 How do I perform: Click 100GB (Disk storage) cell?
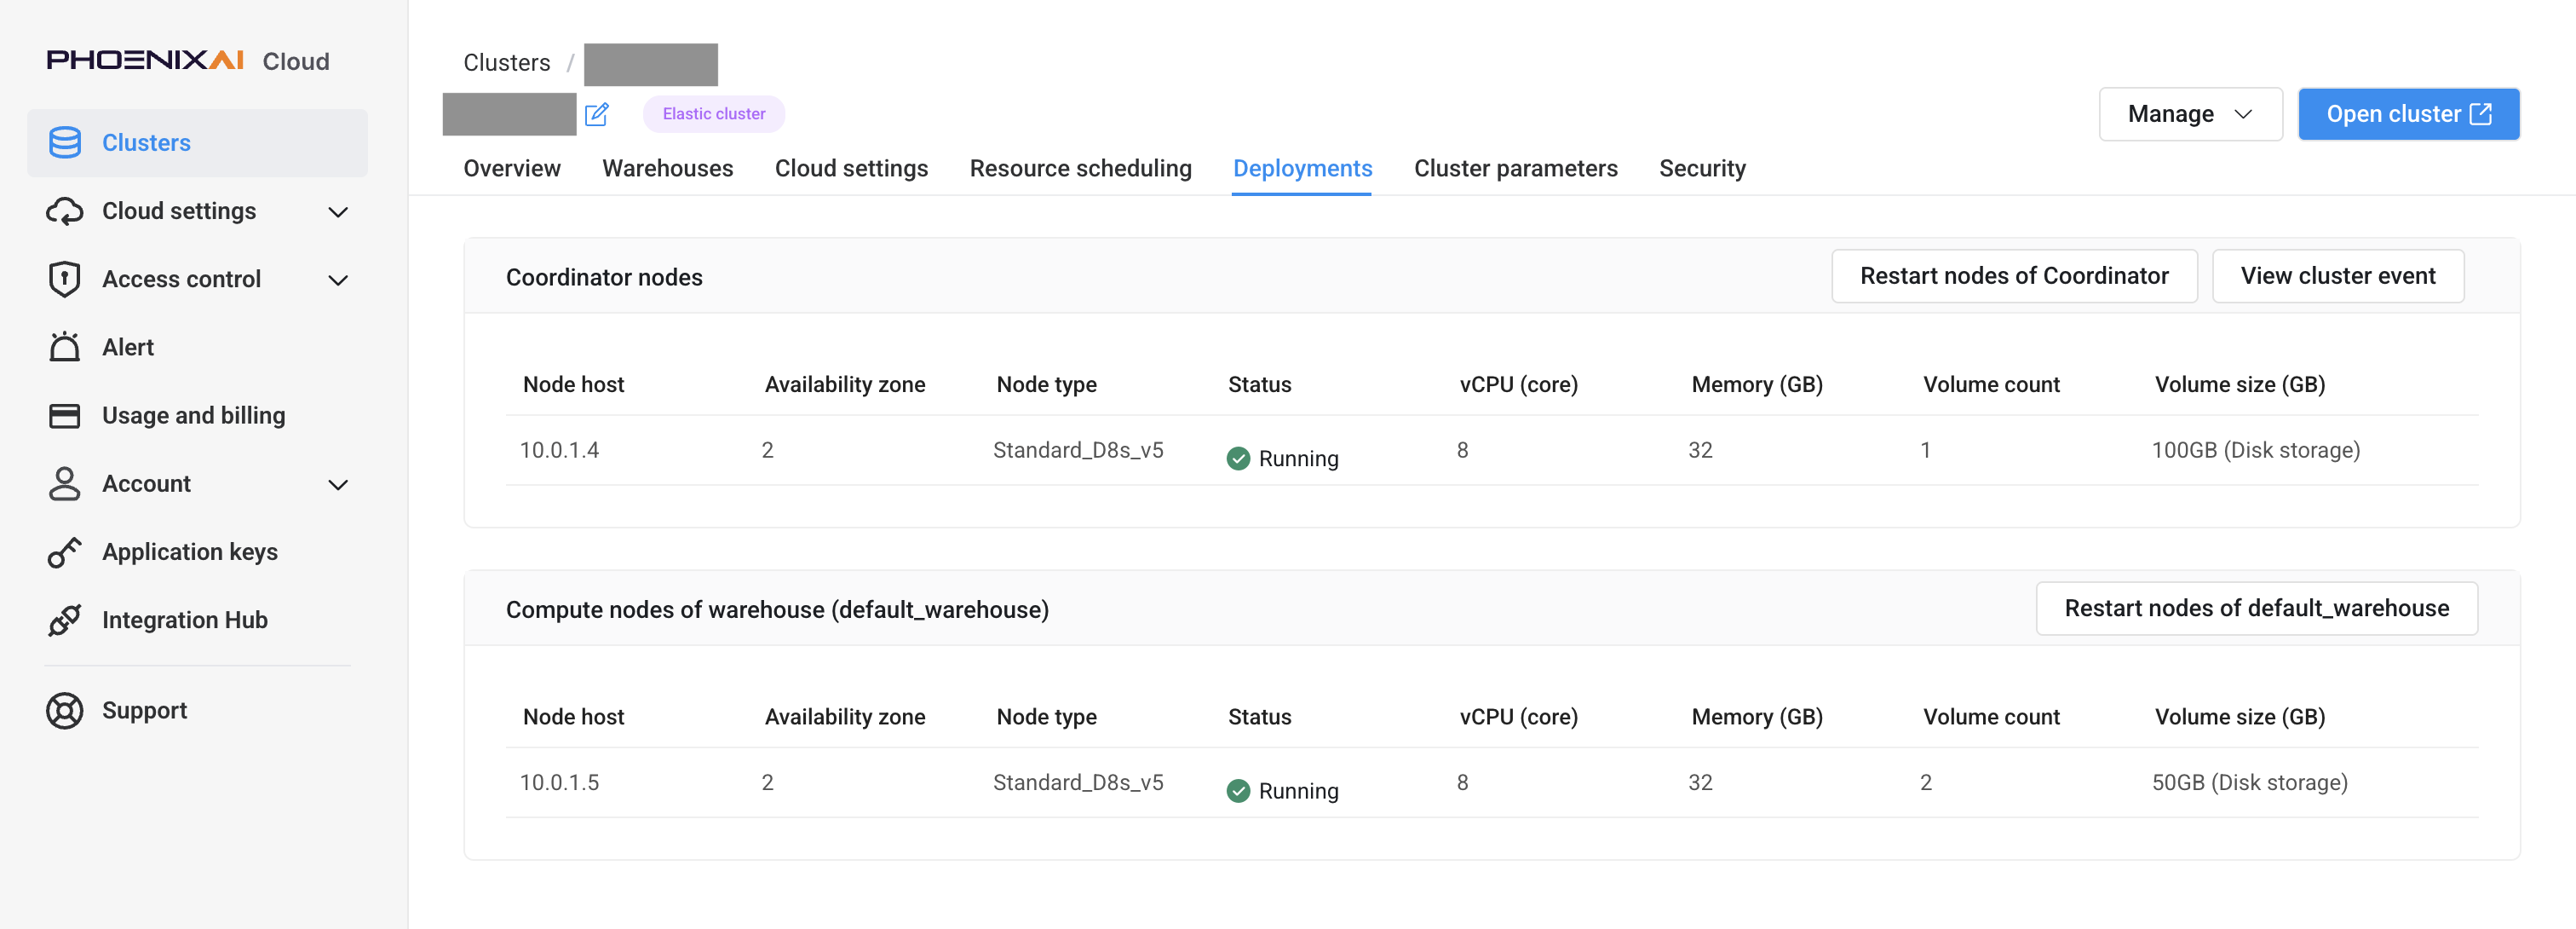(x=2255, y=450)
